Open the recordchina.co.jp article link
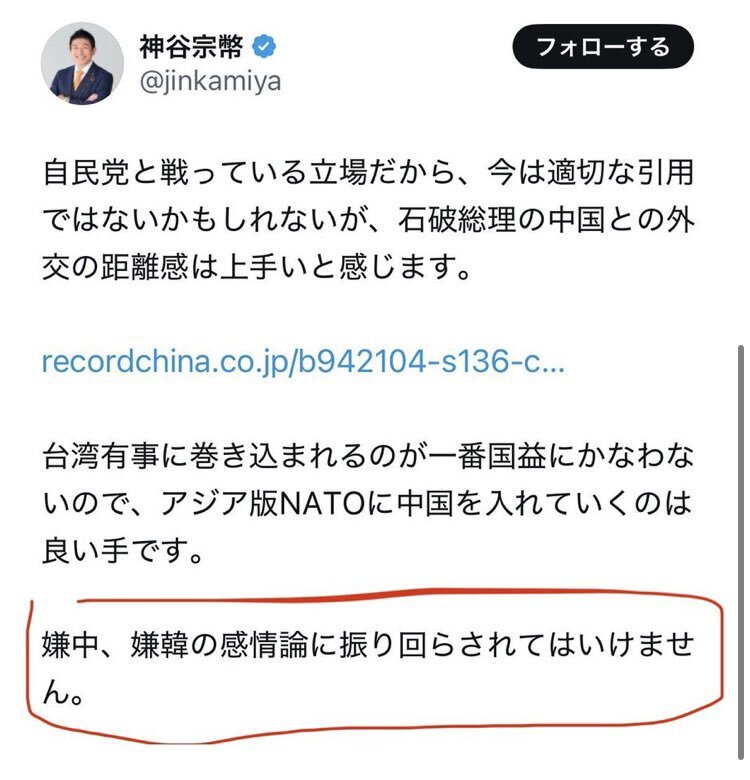The height and width of the screenshot is (780, 750). point(303,361)
